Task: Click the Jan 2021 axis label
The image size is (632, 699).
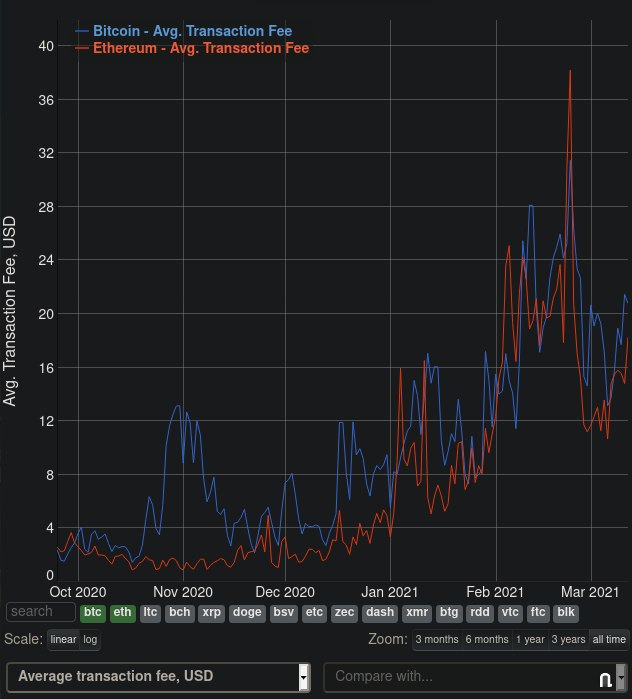Action: pyautogui.click(x=390, y=592)
